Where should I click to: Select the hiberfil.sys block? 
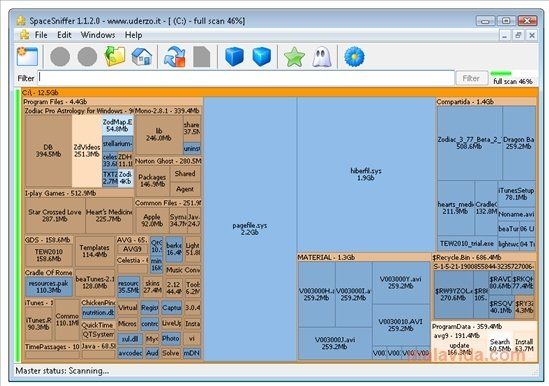(x=366, y=174)
